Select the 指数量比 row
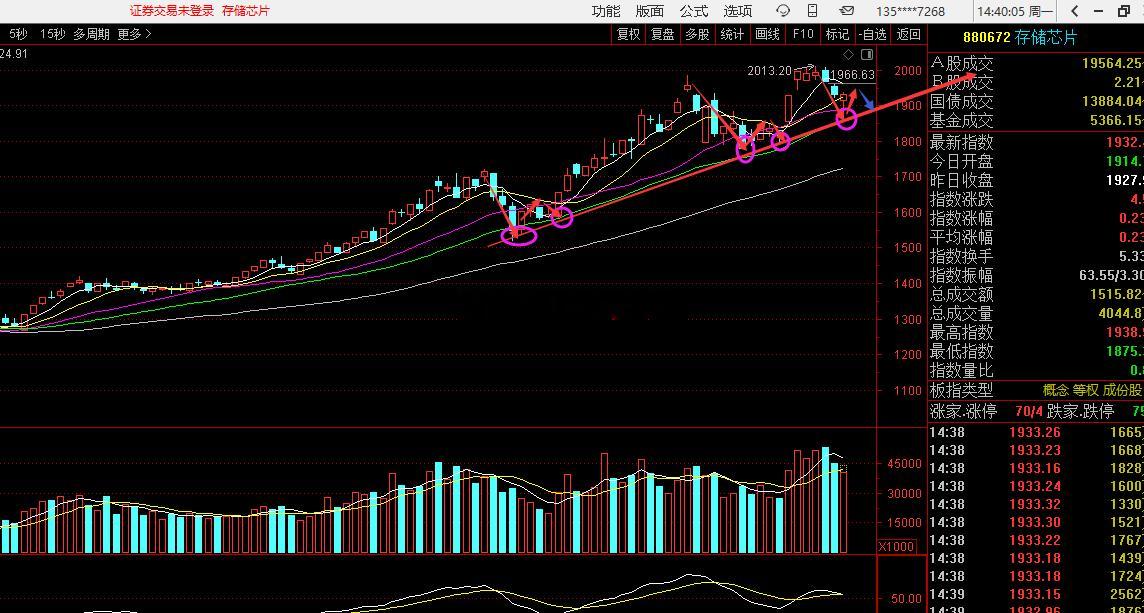Viewport: 1144px width, 613px height. 1036,371
